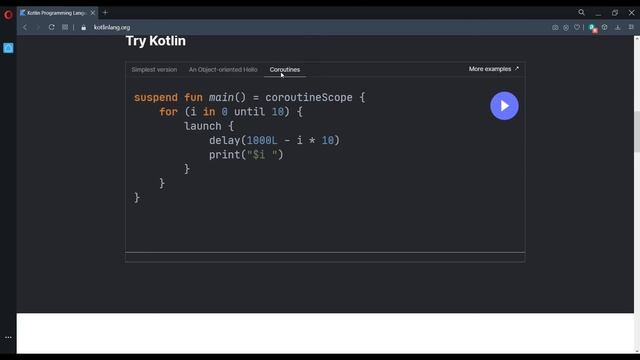
Task: Open the extensions cube icon
Action: pos(604,27)
